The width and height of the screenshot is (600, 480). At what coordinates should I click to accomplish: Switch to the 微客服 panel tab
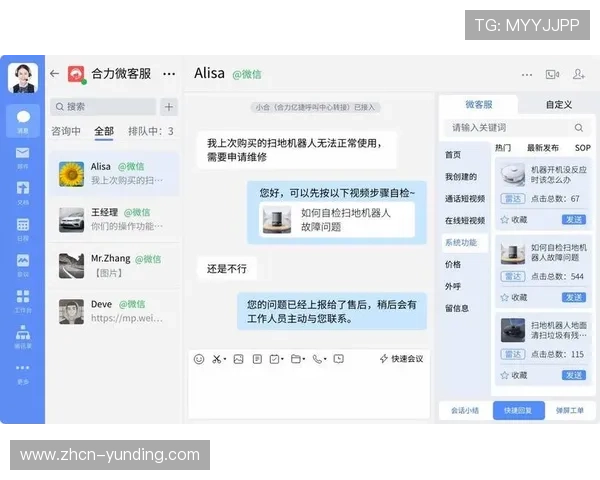coord(478,104)
